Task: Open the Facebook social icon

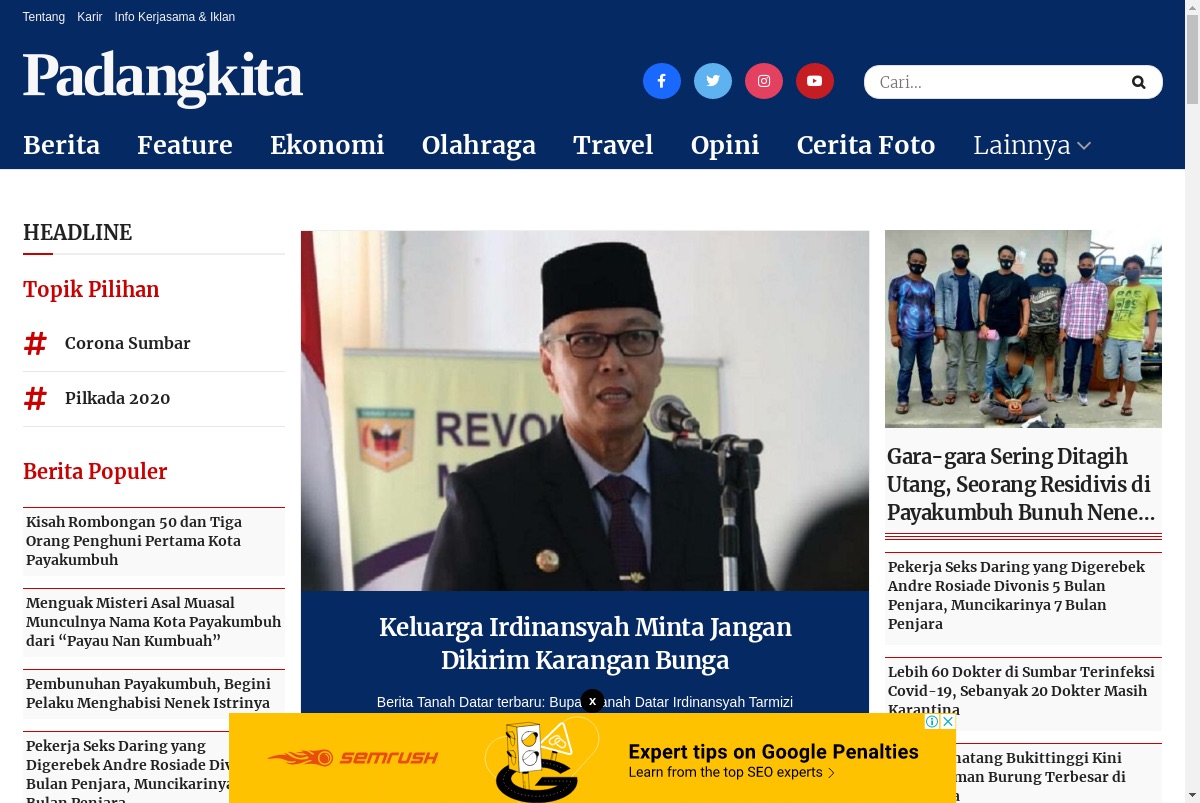Action: click(662, 81)
